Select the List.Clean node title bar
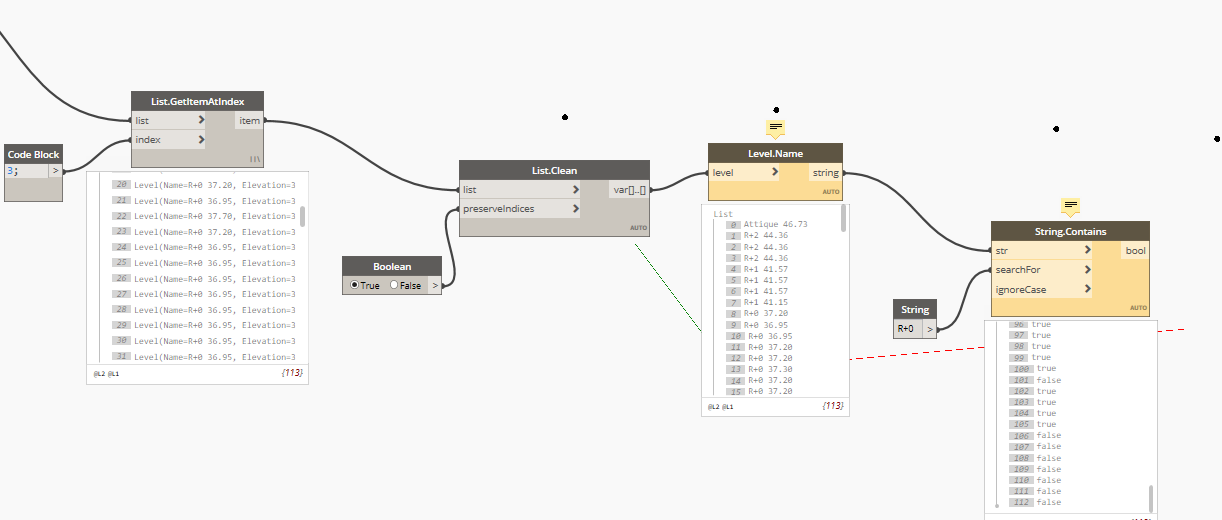1222x520 pixels. [x=554, y=171]
